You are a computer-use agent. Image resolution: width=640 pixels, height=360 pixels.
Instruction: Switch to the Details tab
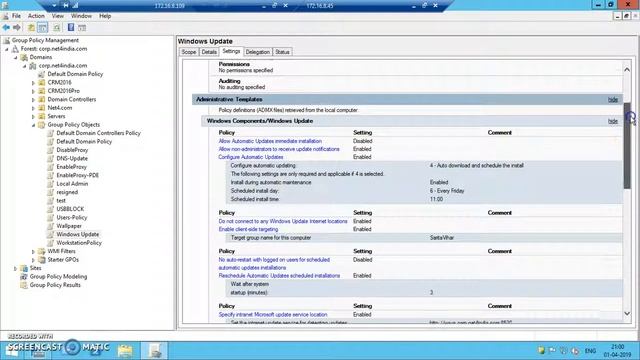click(x=209, y=52)
